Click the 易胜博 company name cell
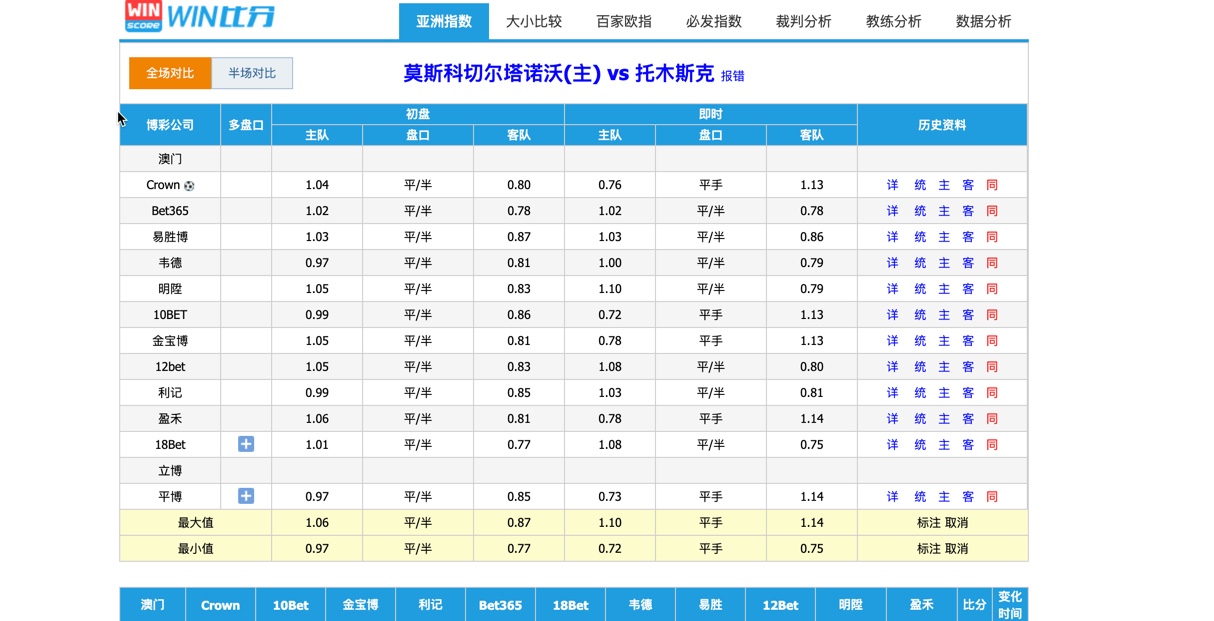This screenshot has height=621, width=1214. tap(170, 237)
